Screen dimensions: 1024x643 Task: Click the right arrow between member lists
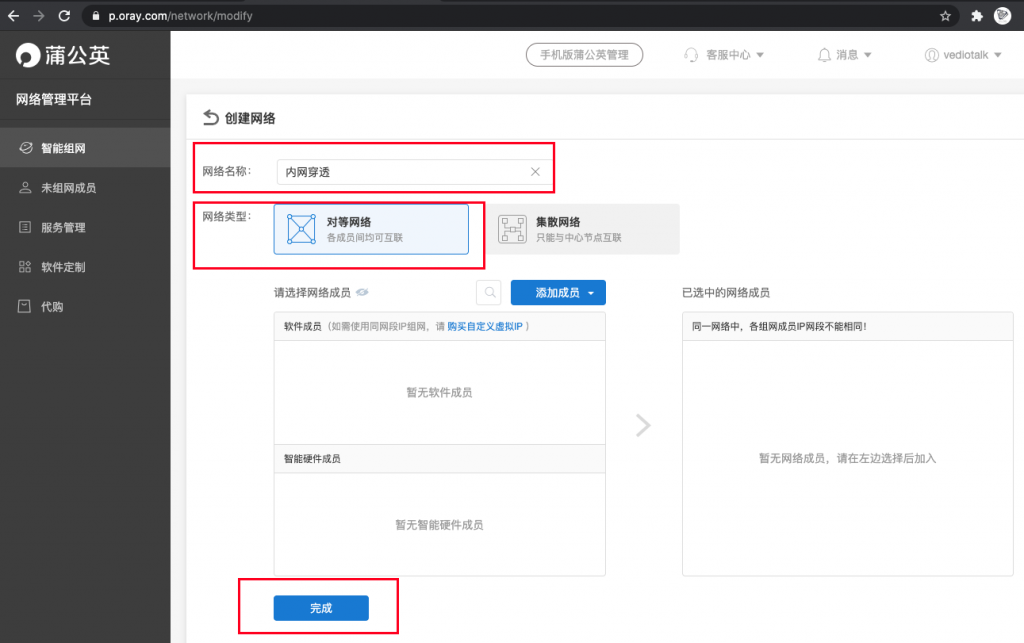[643, 426]
